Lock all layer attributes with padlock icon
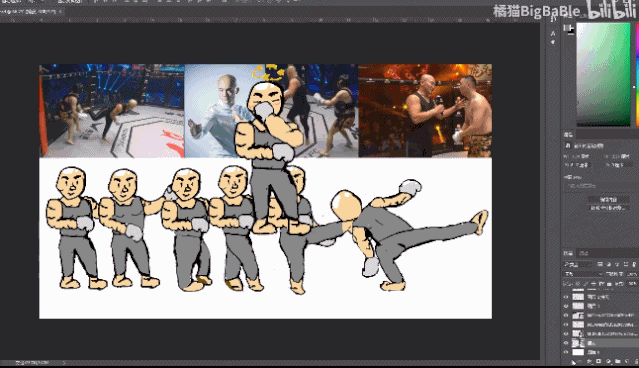 pos(609,284)
